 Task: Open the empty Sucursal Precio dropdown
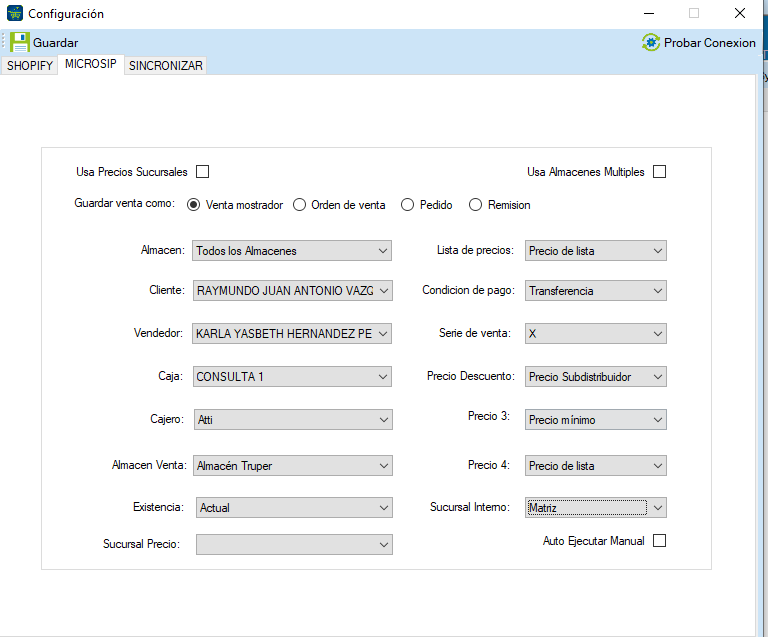click(x=294, y=544)
